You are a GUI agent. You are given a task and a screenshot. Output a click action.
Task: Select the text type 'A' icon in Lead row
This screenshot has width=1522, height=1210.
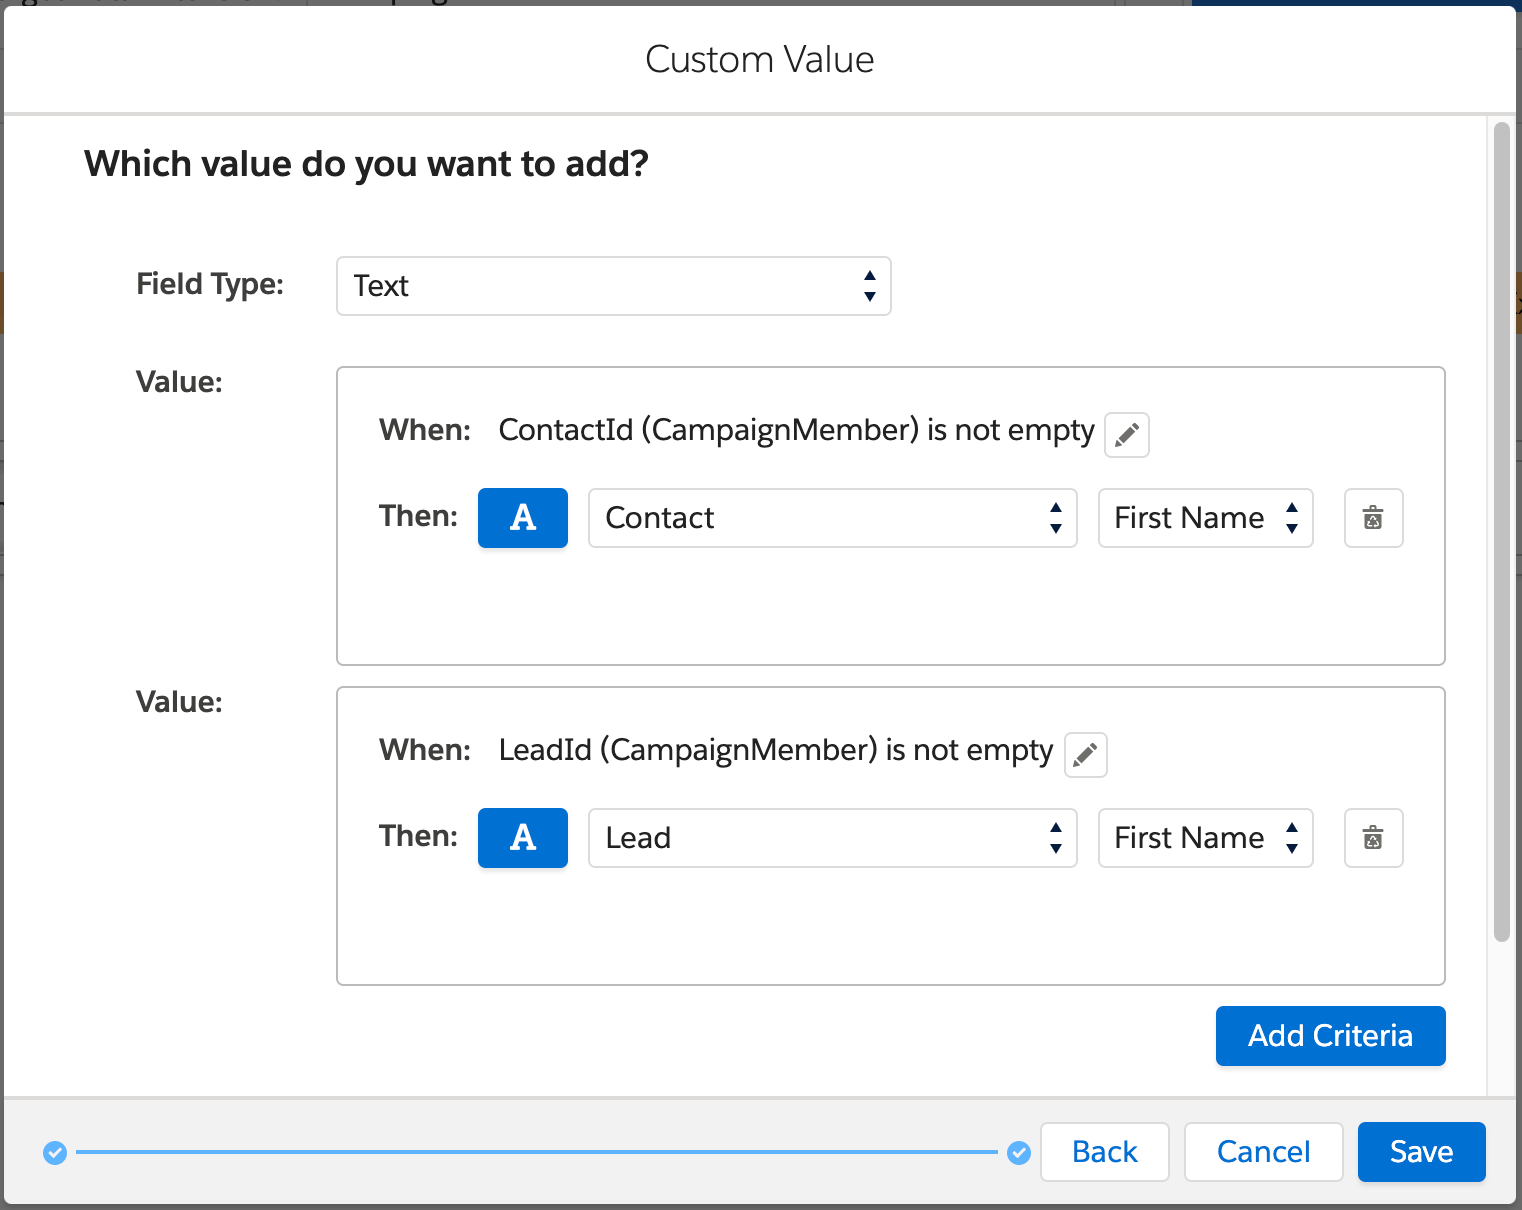pos(522,838)
